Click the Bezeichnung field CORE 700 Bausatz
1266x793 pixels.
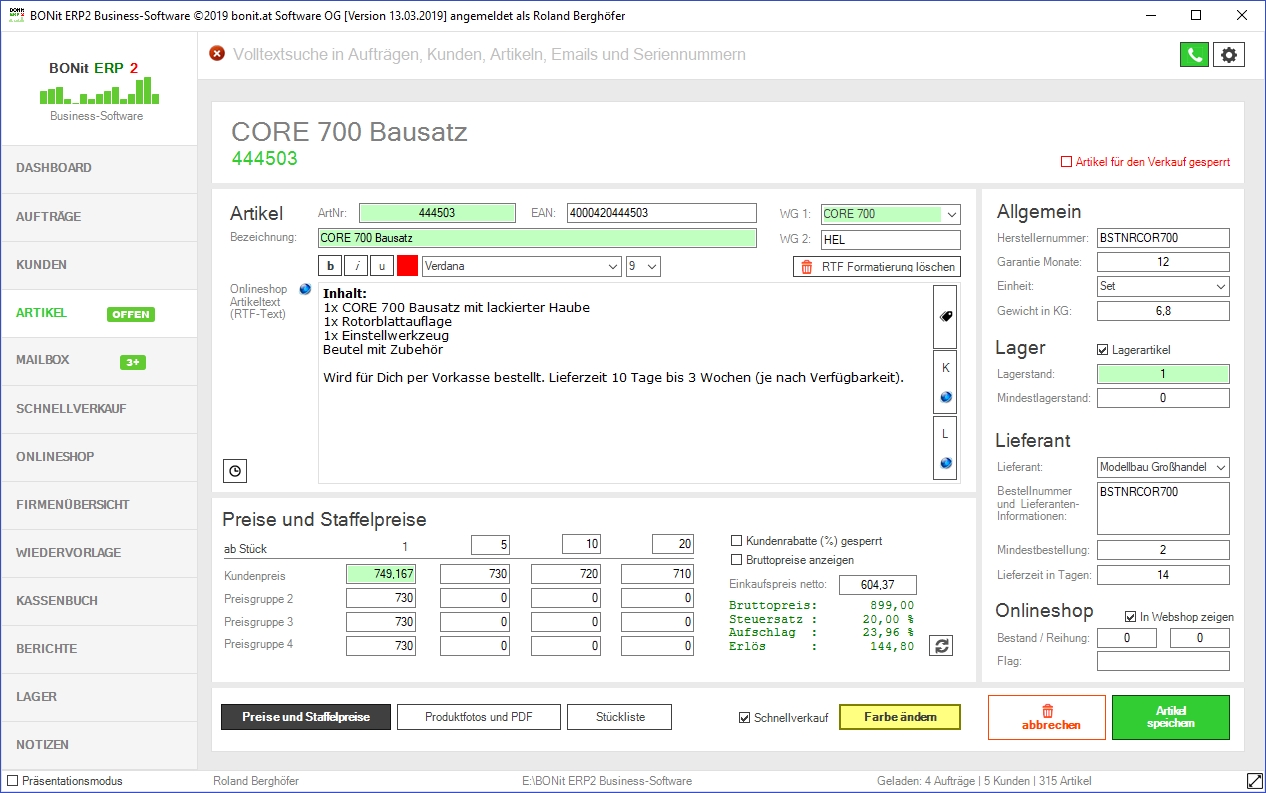(x=538, y=238)
